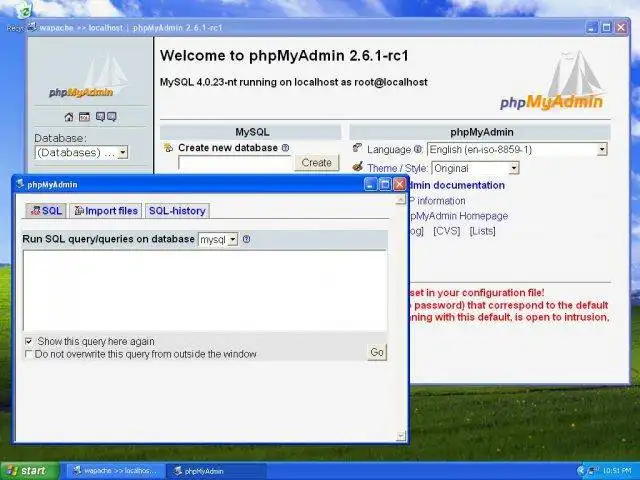Image resolution: width=640 pixels, height=480 pixels.
Task: Maximize the wapache main window
Action: point(607,27)
